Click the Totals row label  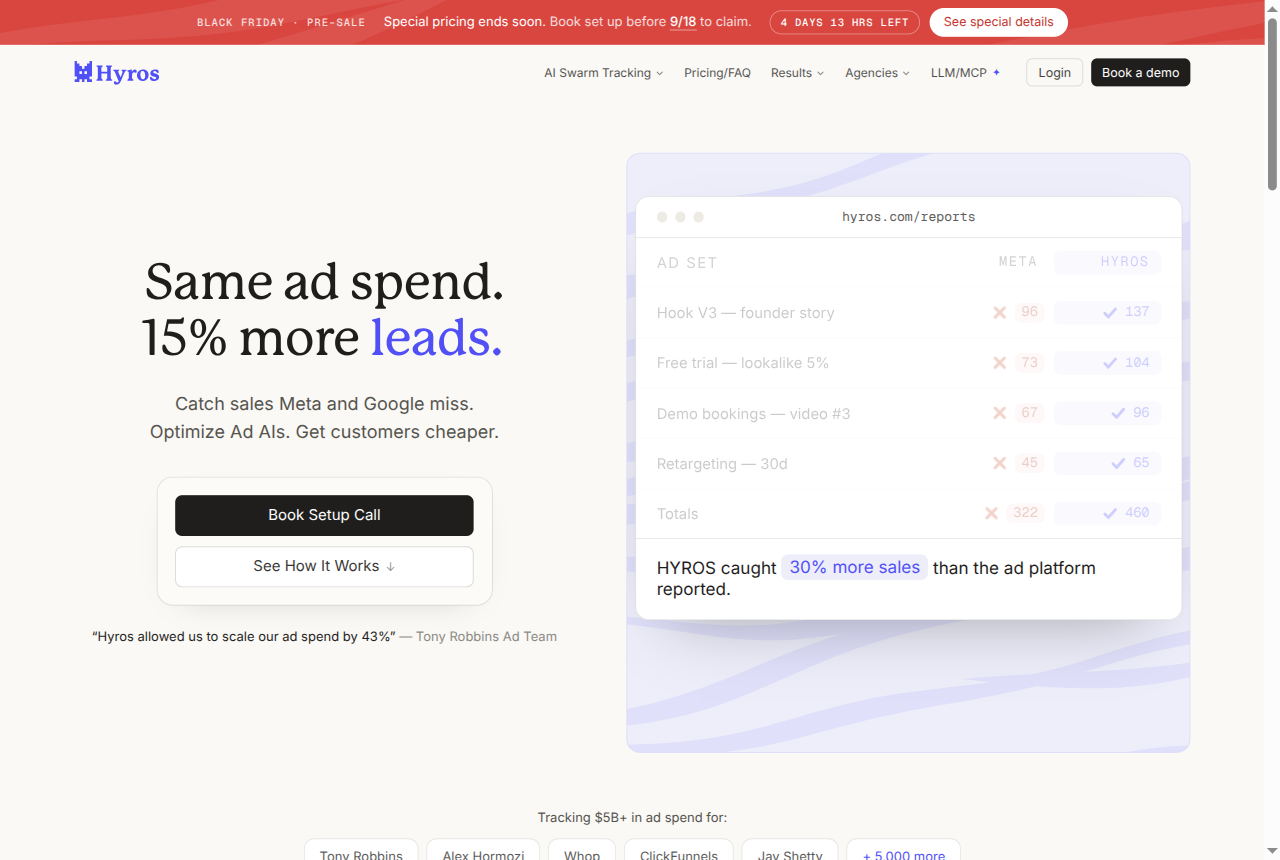[677, 513]
